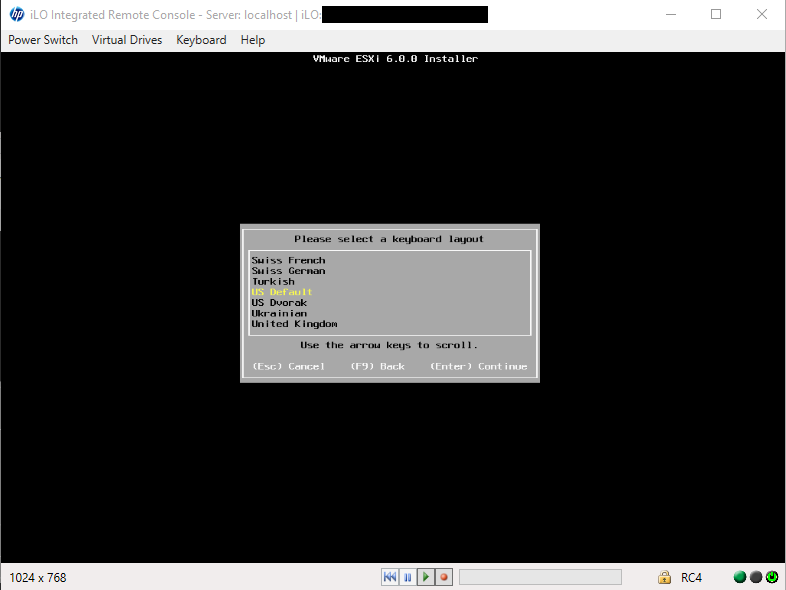786x590 pixels.
Task: Click the gray status indicator circle
Action: click(x=756, y=577)
